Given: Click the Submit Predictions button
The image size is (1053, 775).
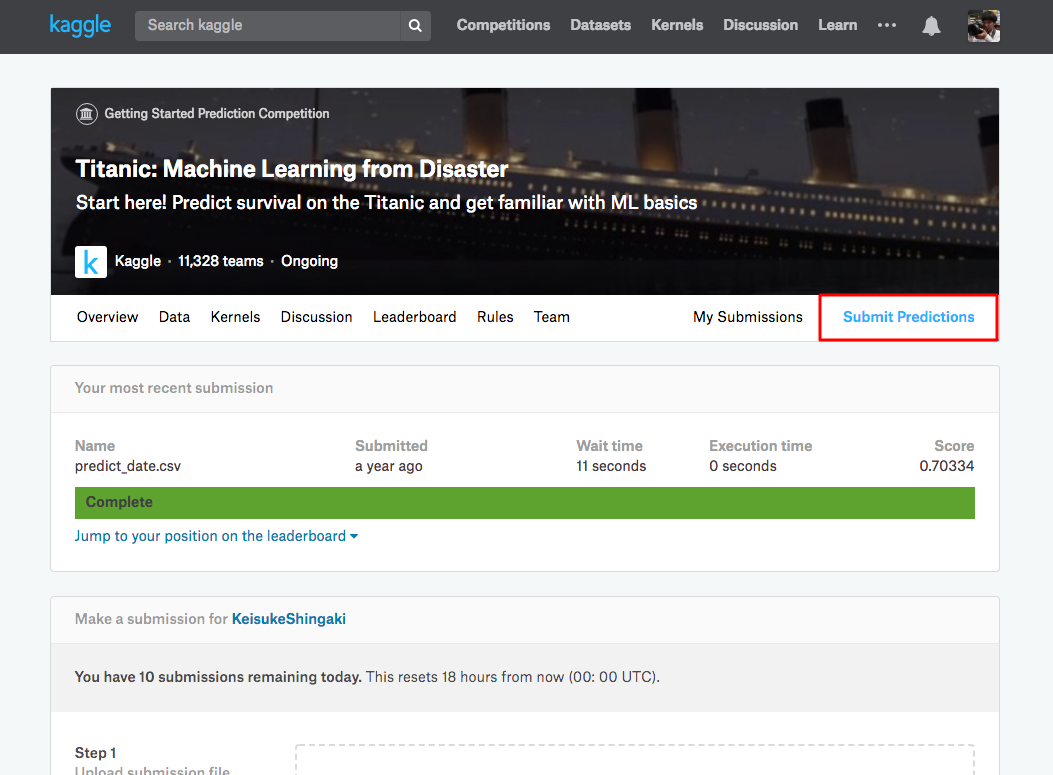Looking at the screenshot, I should pyautogui.click(x=908, y=317).
